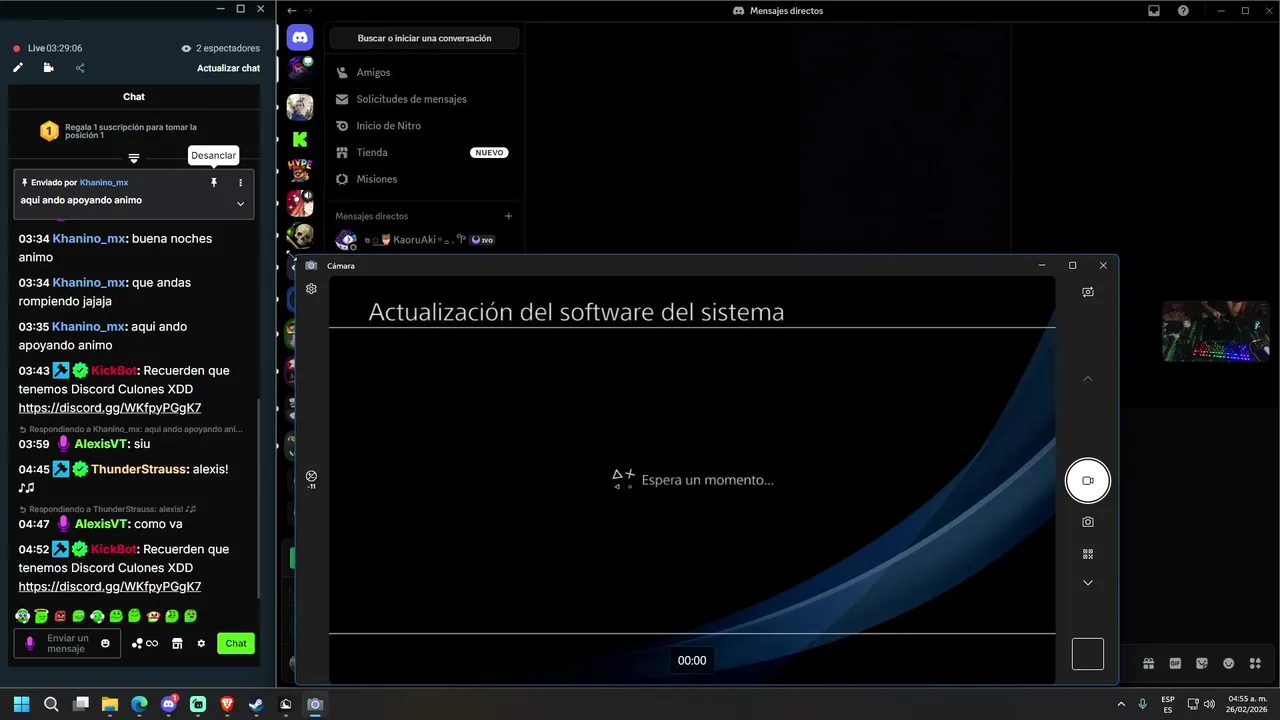Open the Discord gift icon in message bar
Viewport: 1280px width, 720px height.
pyautogui.click(x=1149, y=663)
